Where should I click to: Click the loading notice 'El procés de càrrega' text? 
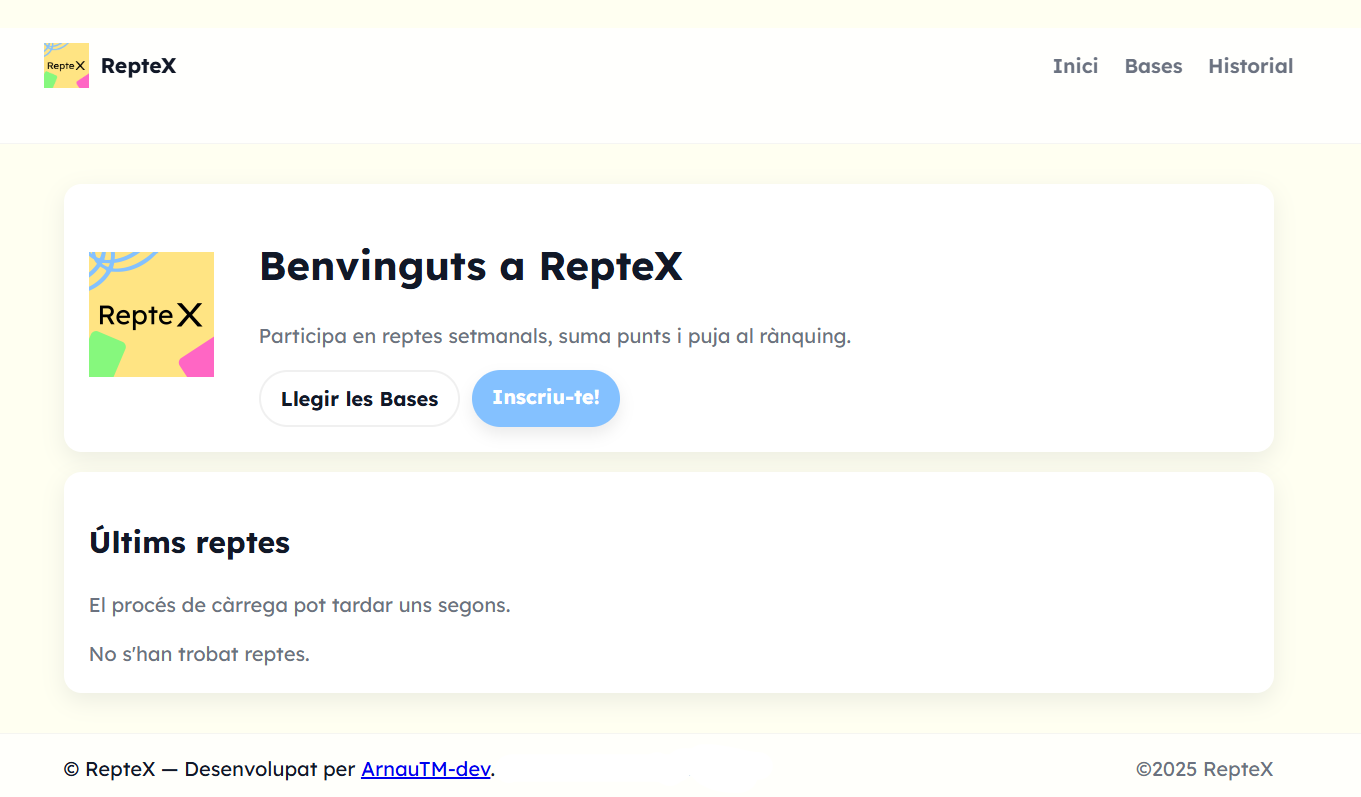tap(299, 605)
